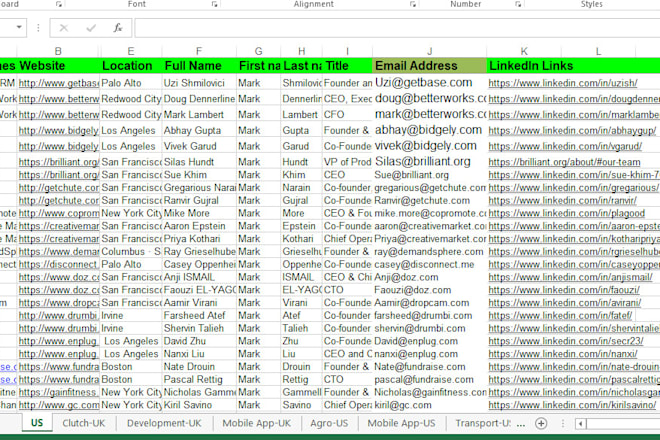660x440 pixels.
Task: Show more sheet tabs via ellipsis
Action: point(521,424)
